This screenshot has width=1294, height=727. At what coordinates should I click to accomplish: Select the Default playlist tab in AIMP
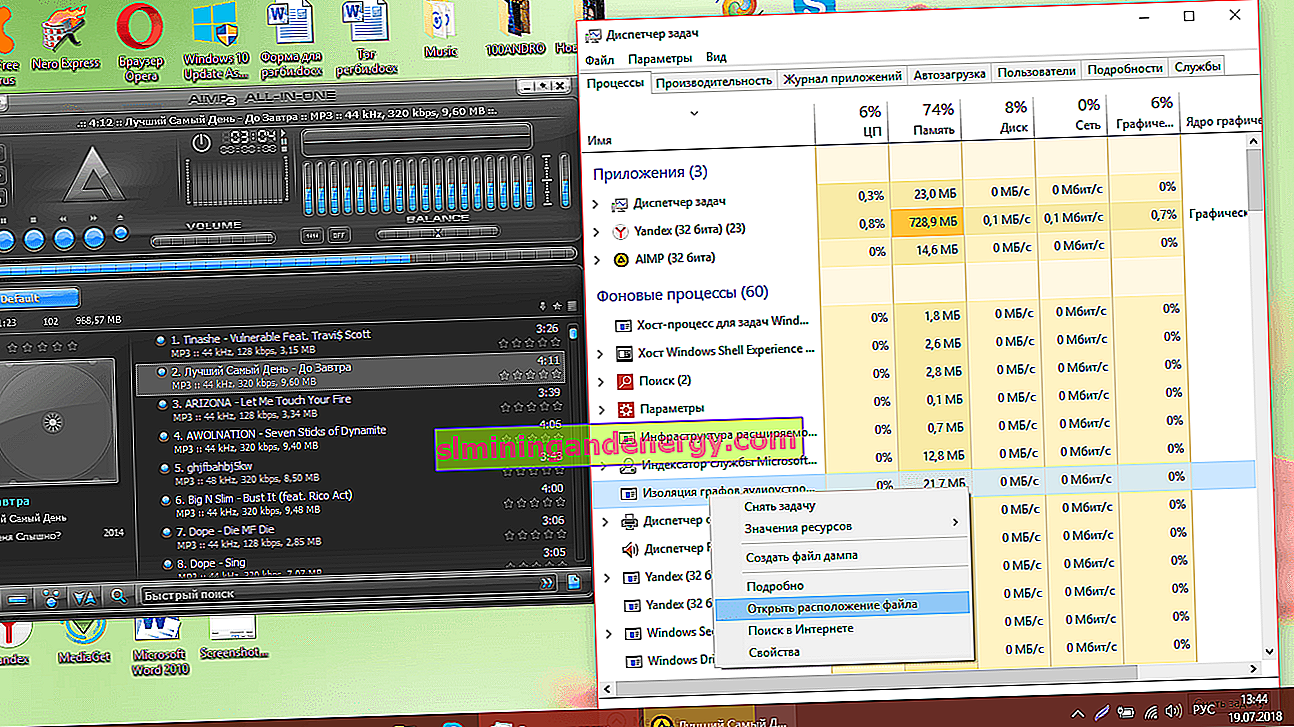(38, 298)
